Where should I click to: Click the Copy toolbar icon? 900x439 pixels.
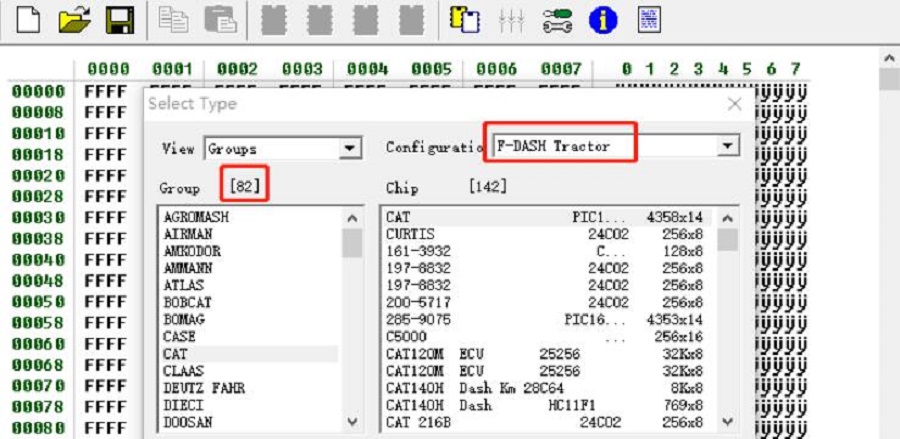[173, 20]
